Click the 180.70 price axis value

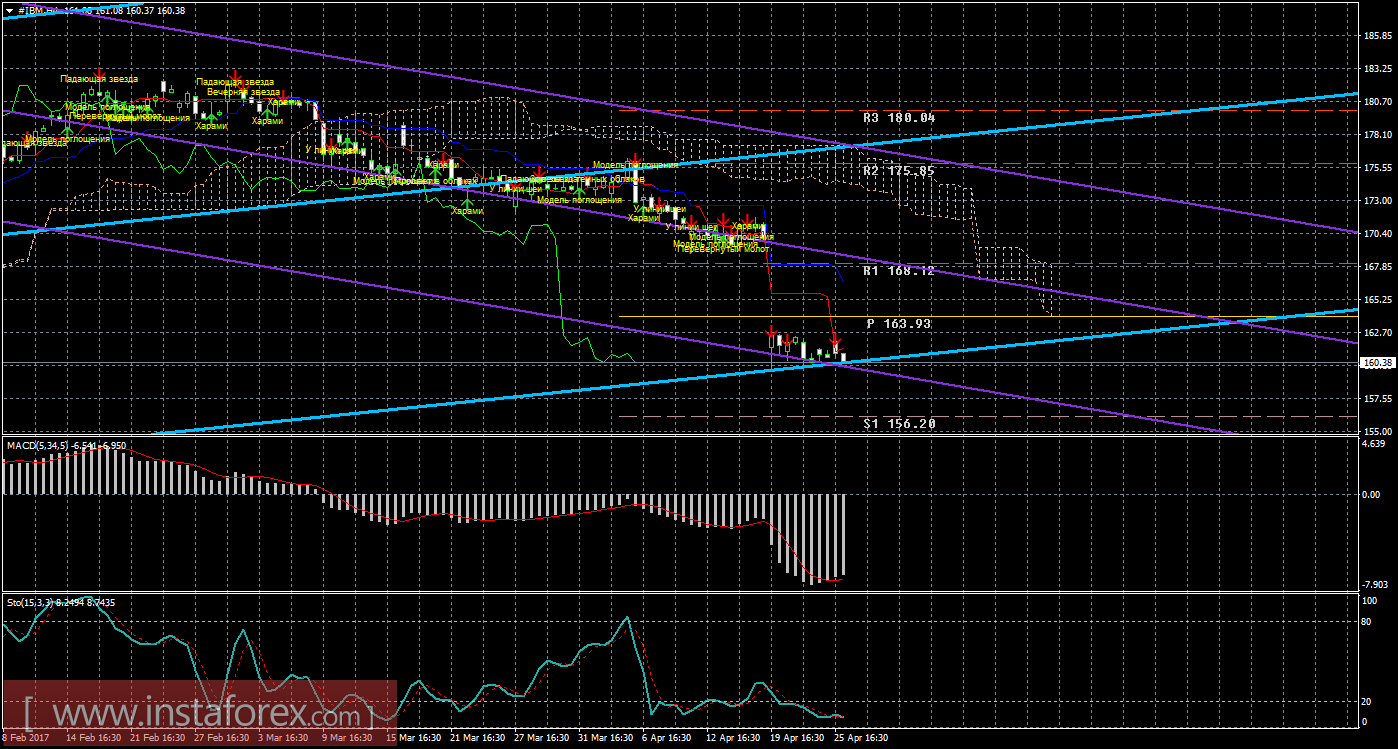(1378, 102)
